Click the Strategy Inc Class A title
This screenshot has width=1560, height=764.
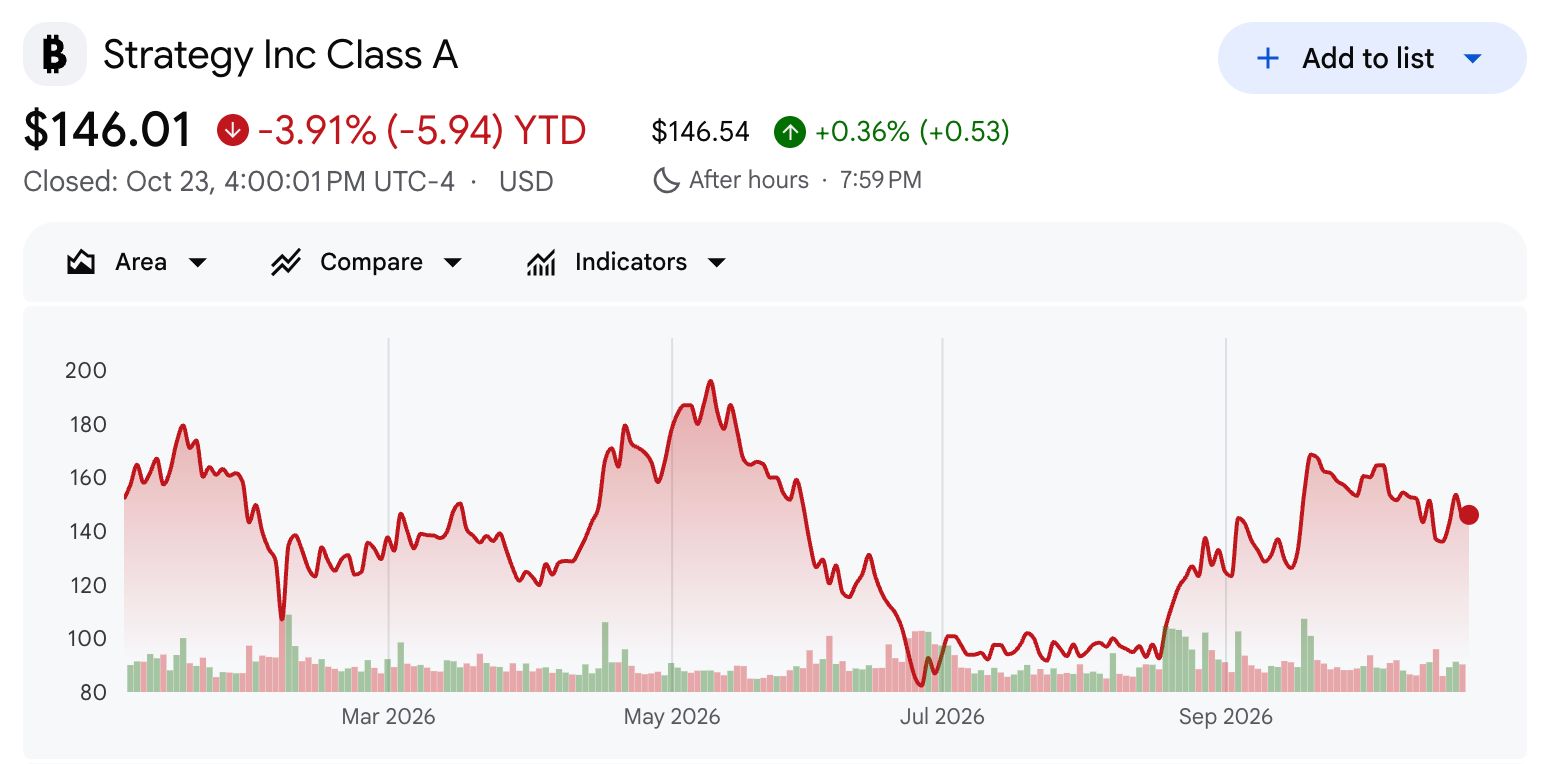pos(281,55)
